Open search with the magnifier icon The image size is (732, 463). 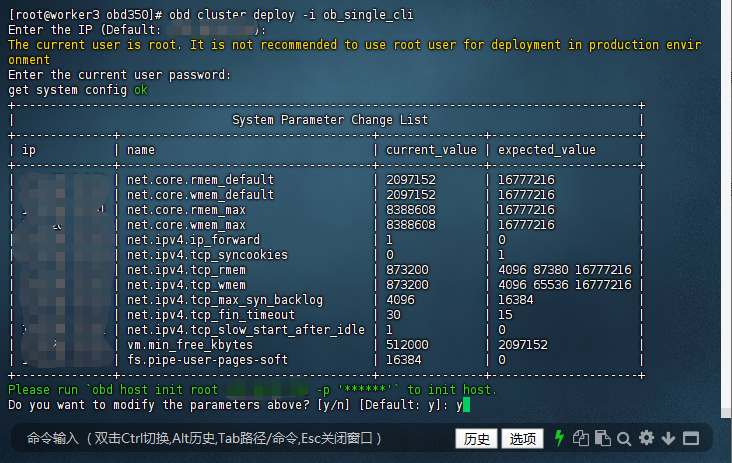tap(624, 438)
